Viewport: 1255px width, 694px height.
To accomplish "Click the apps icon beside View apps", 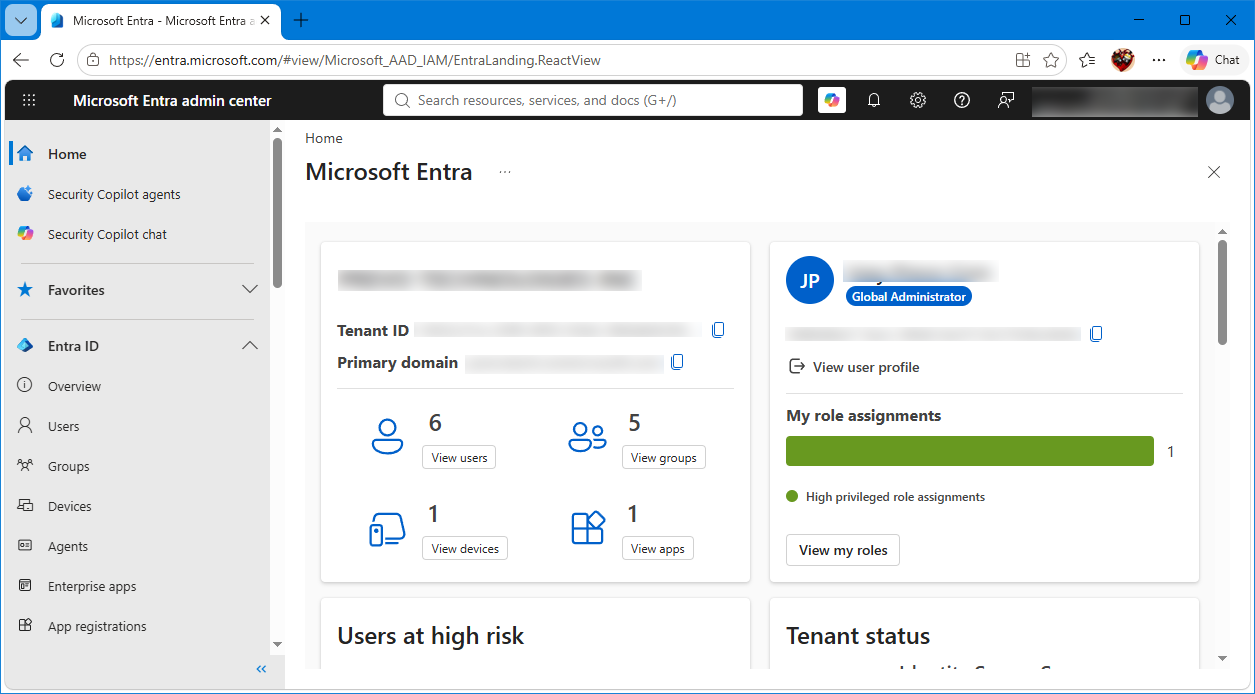I will (588, 527).
